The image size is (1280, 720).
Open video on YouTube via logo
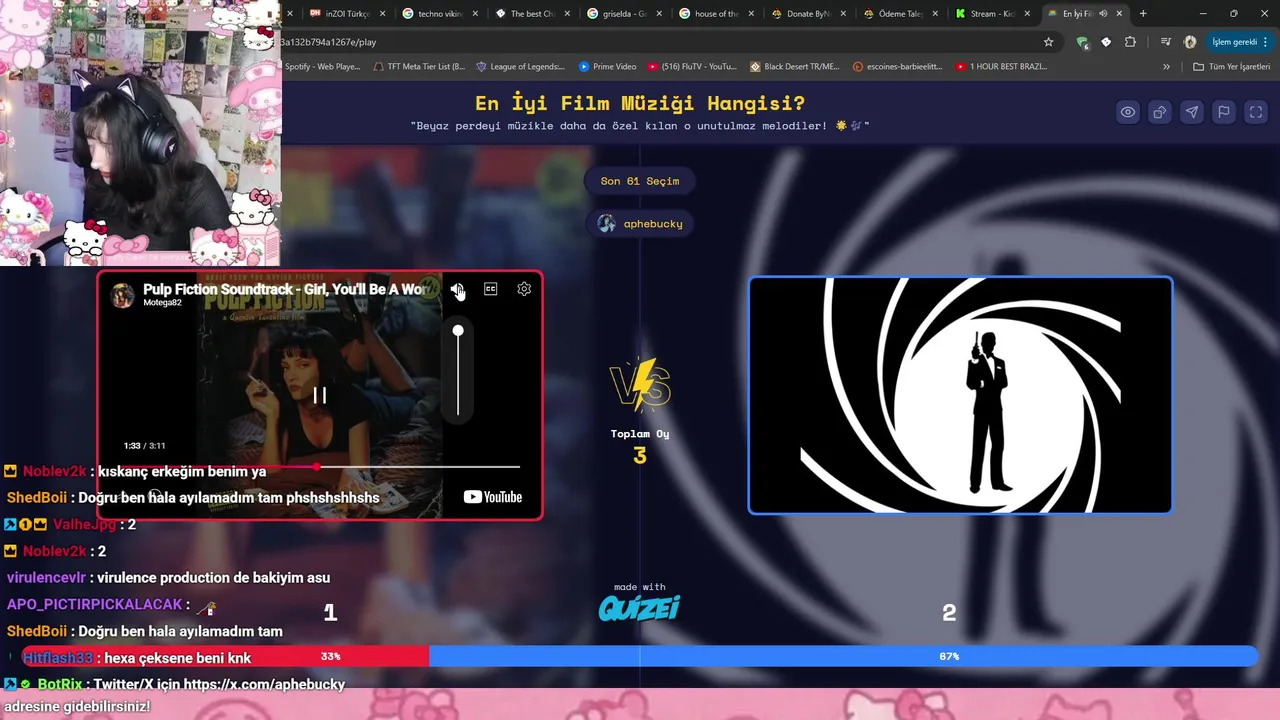(x=493, y=497)
